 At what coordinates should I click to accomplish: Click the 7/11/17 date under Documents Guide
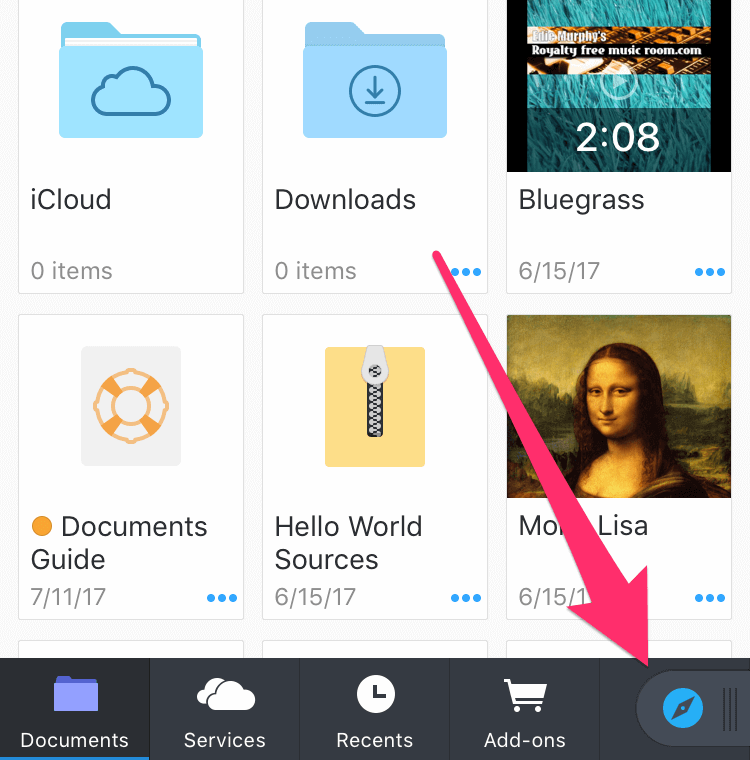click(x=68, y=597)
